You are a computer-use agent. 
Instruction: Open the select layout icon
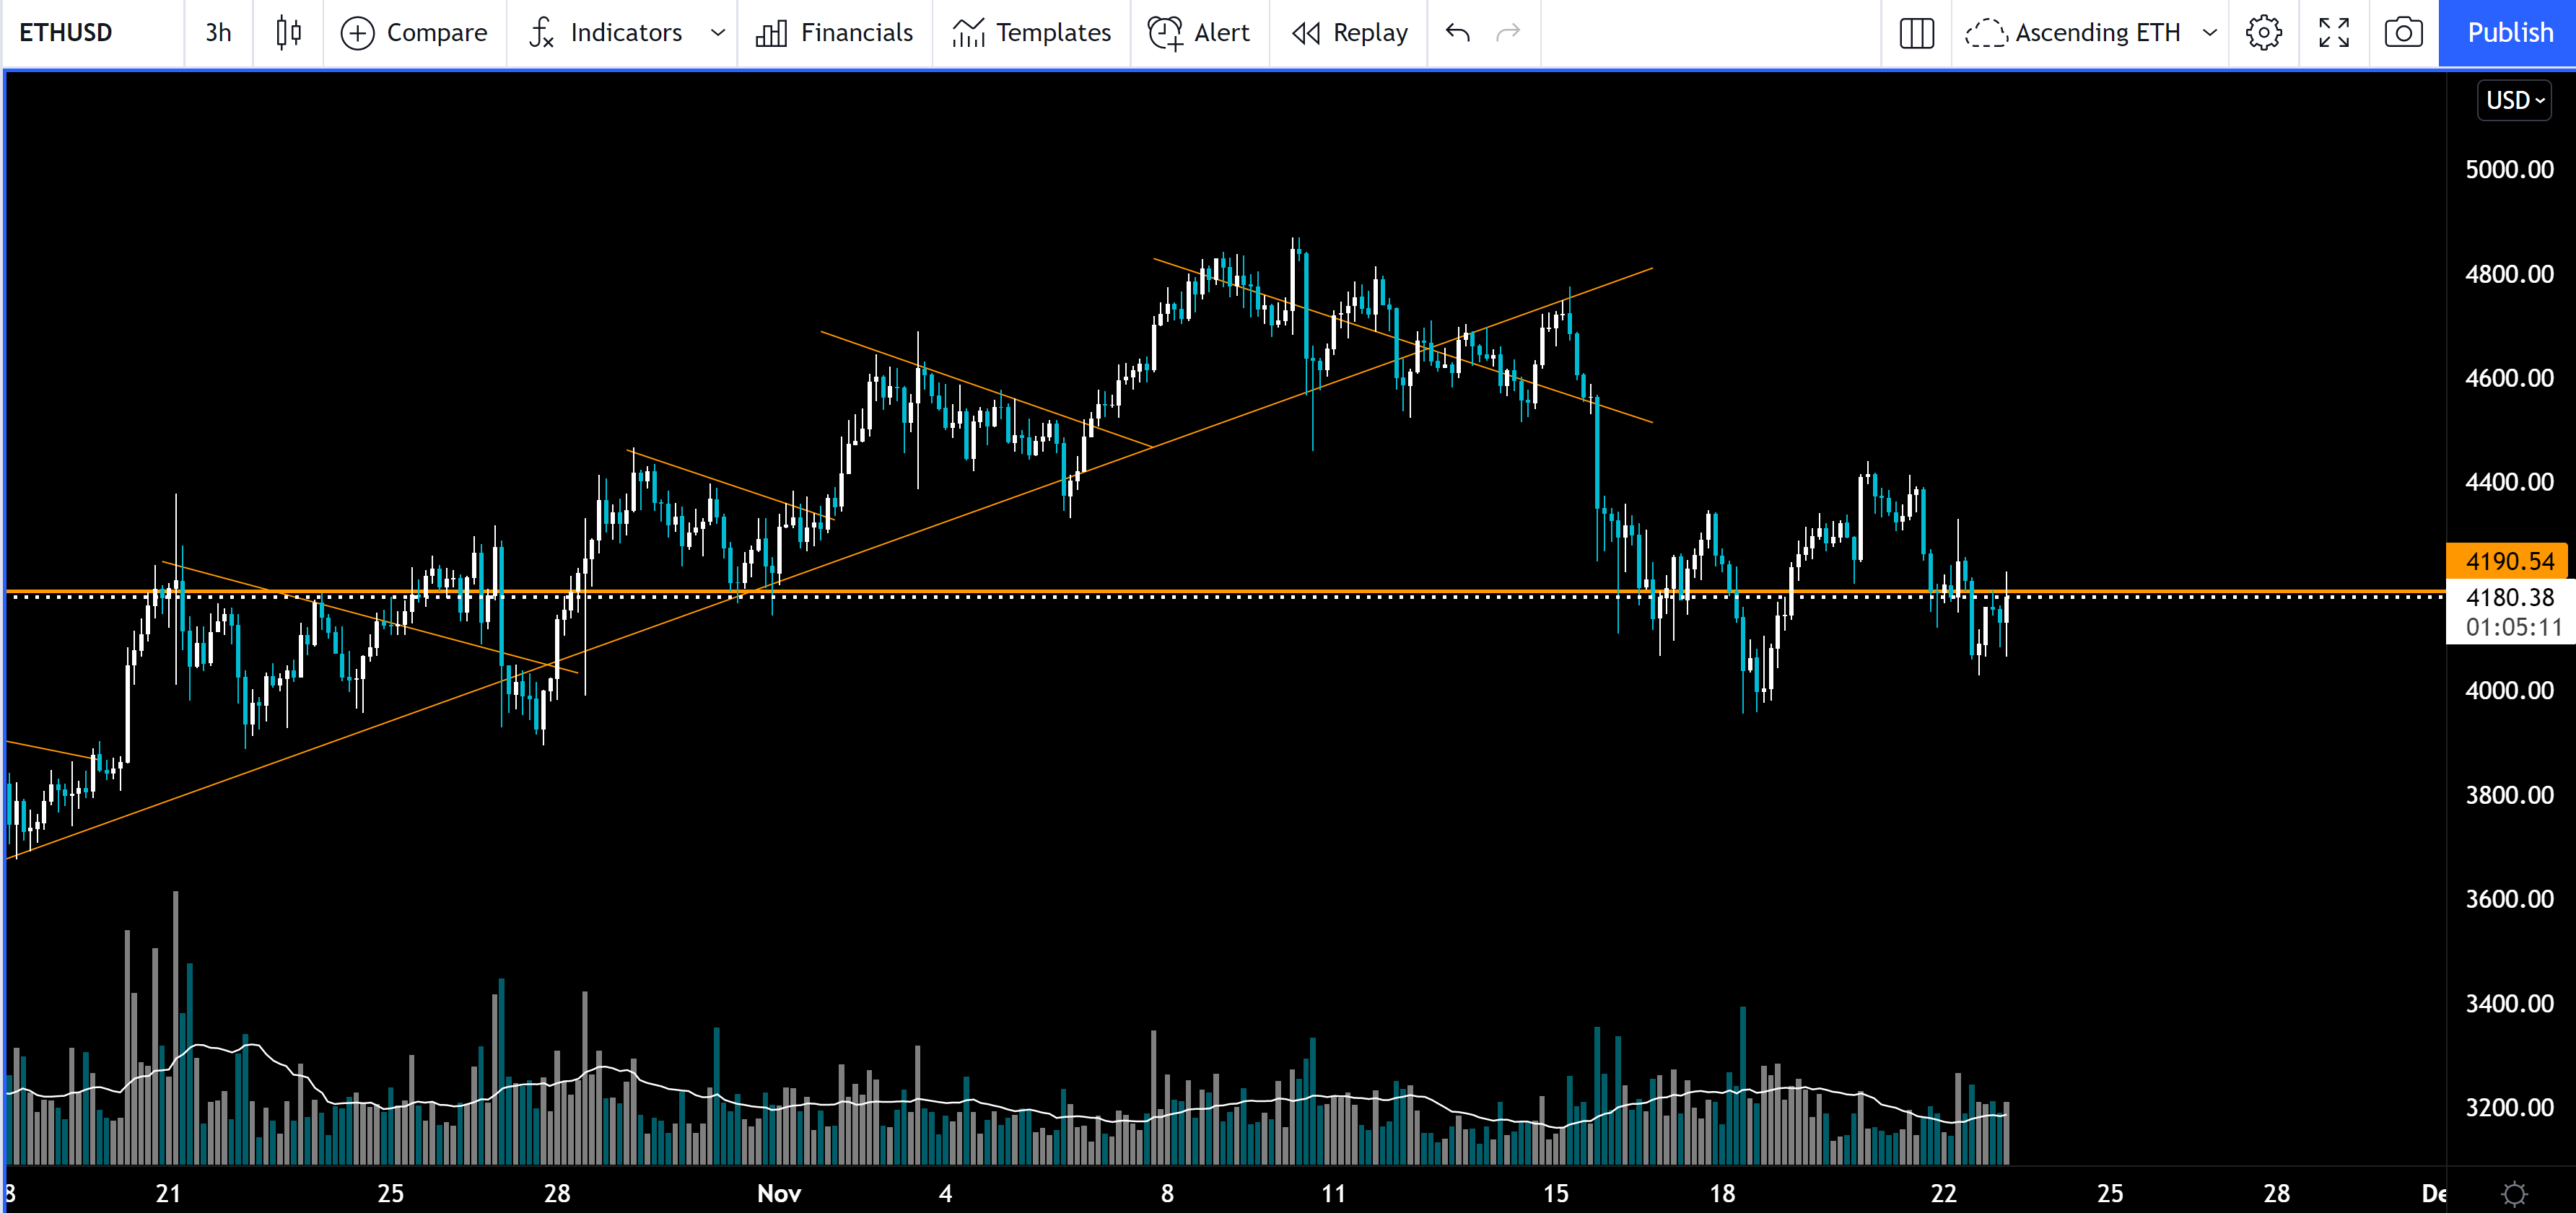pos(1916,33)
